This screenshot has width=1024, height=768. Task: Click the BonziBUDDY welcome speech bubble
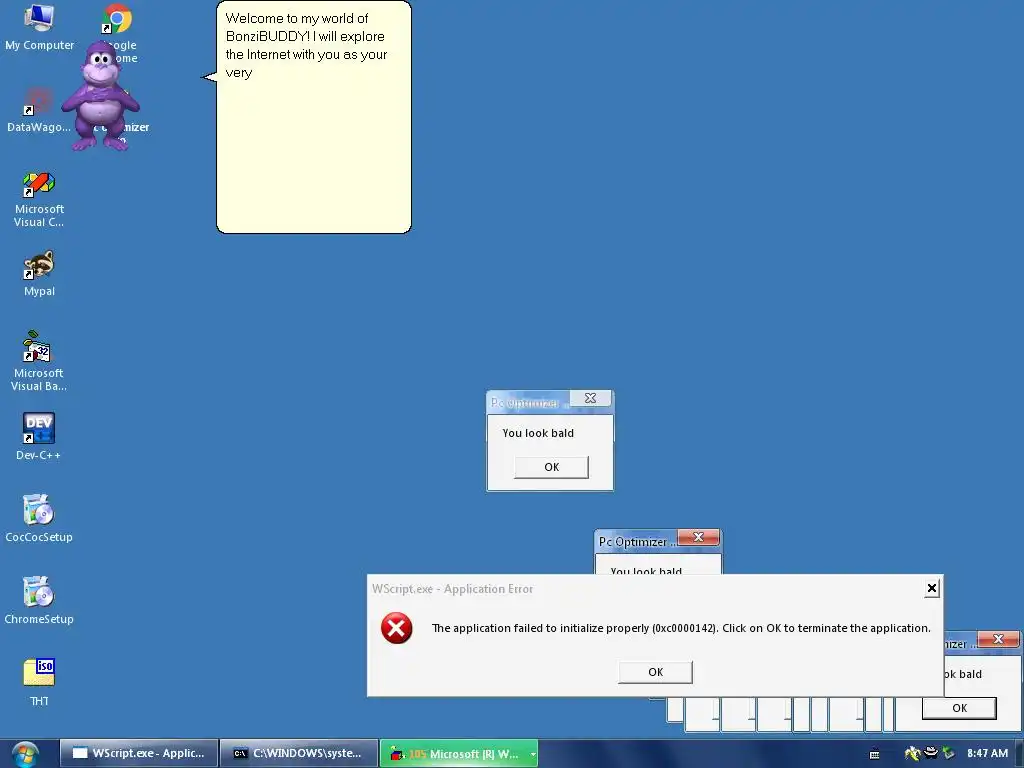[314, 117]
